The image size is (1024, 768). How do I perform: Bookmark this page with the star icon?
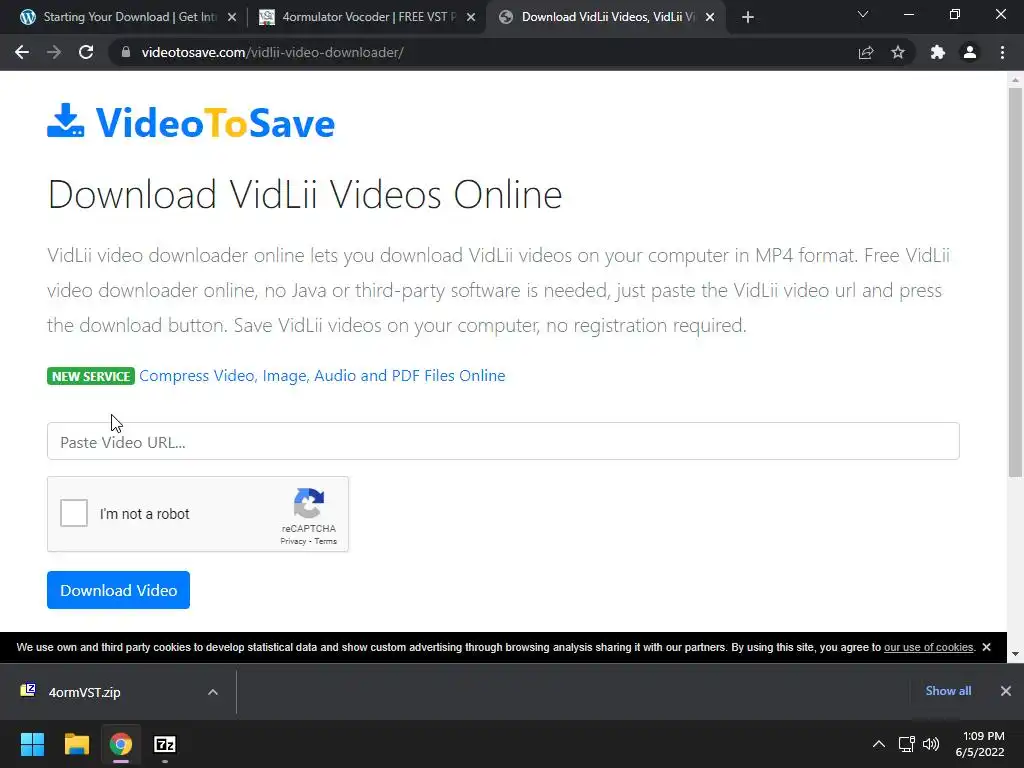pyautogui.click(x=898, y=52)
